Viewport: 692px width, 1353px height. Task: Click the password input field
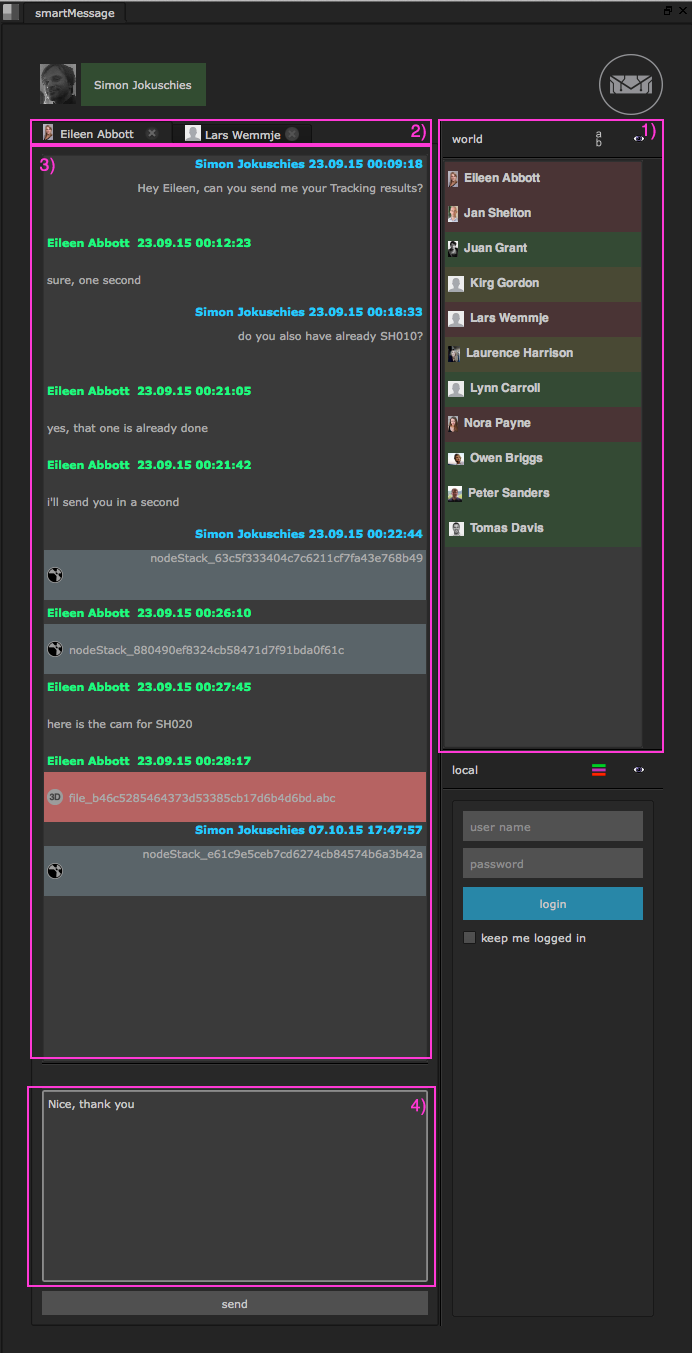click(552, 863)
